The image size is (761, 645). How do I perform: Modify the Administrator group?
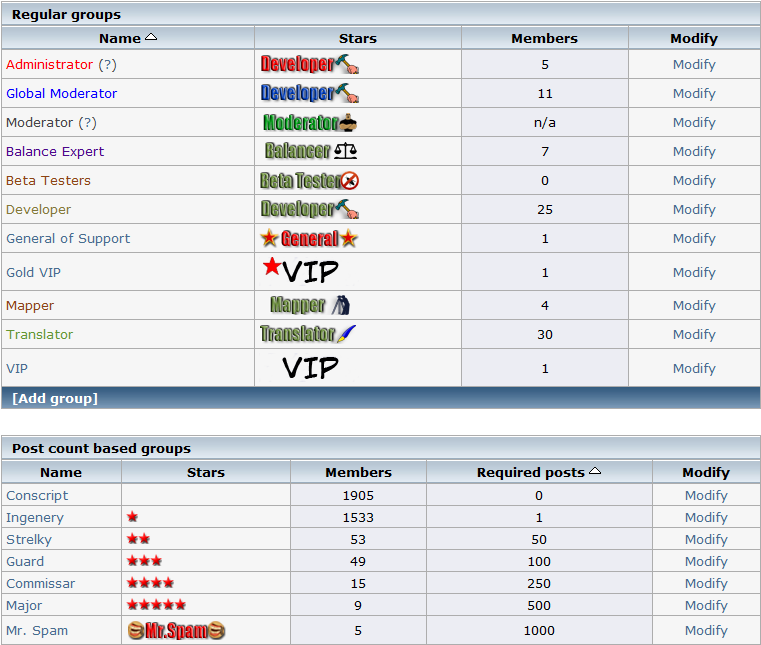click(694, 65)
